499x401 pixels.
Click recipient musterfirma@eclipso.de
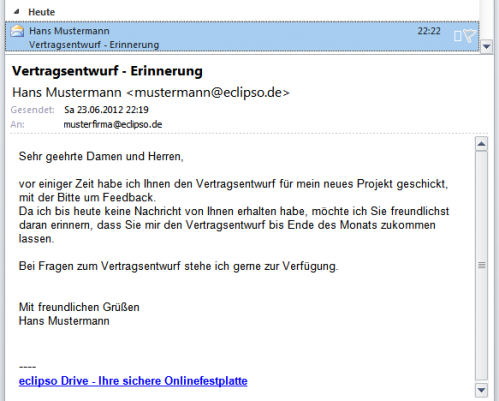coord(113,124)
